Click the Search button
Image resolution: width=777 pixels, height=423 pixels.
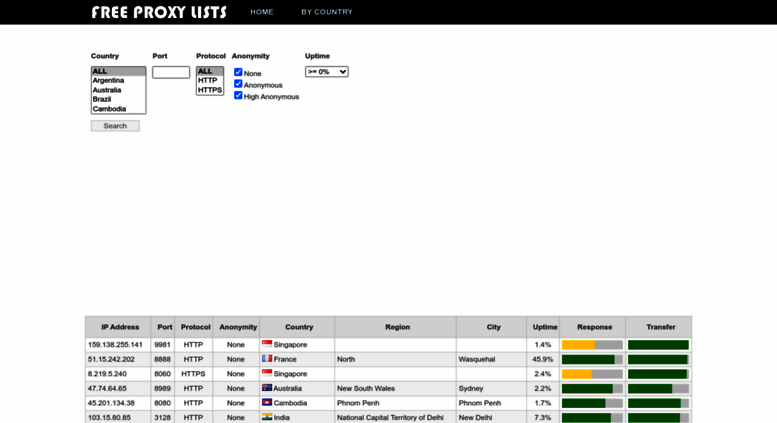(115, 126)
